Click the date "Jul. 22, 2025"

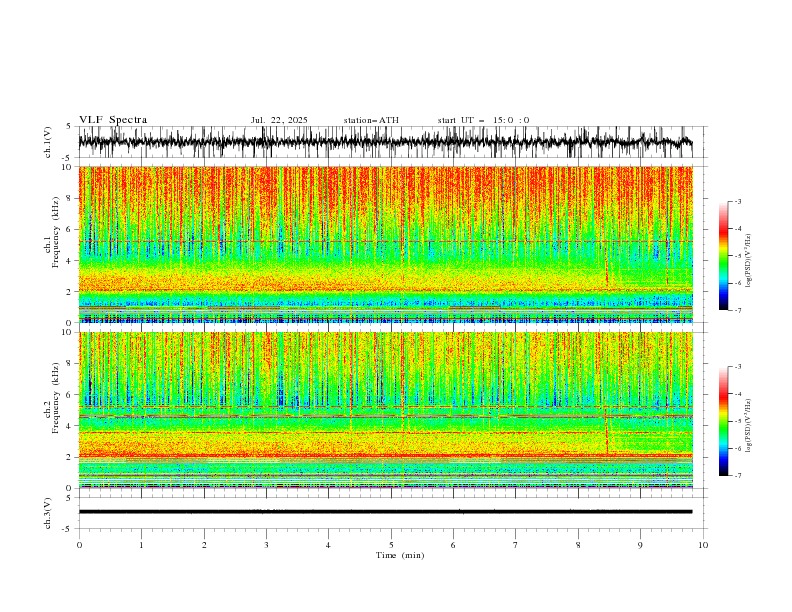(279, 120)
